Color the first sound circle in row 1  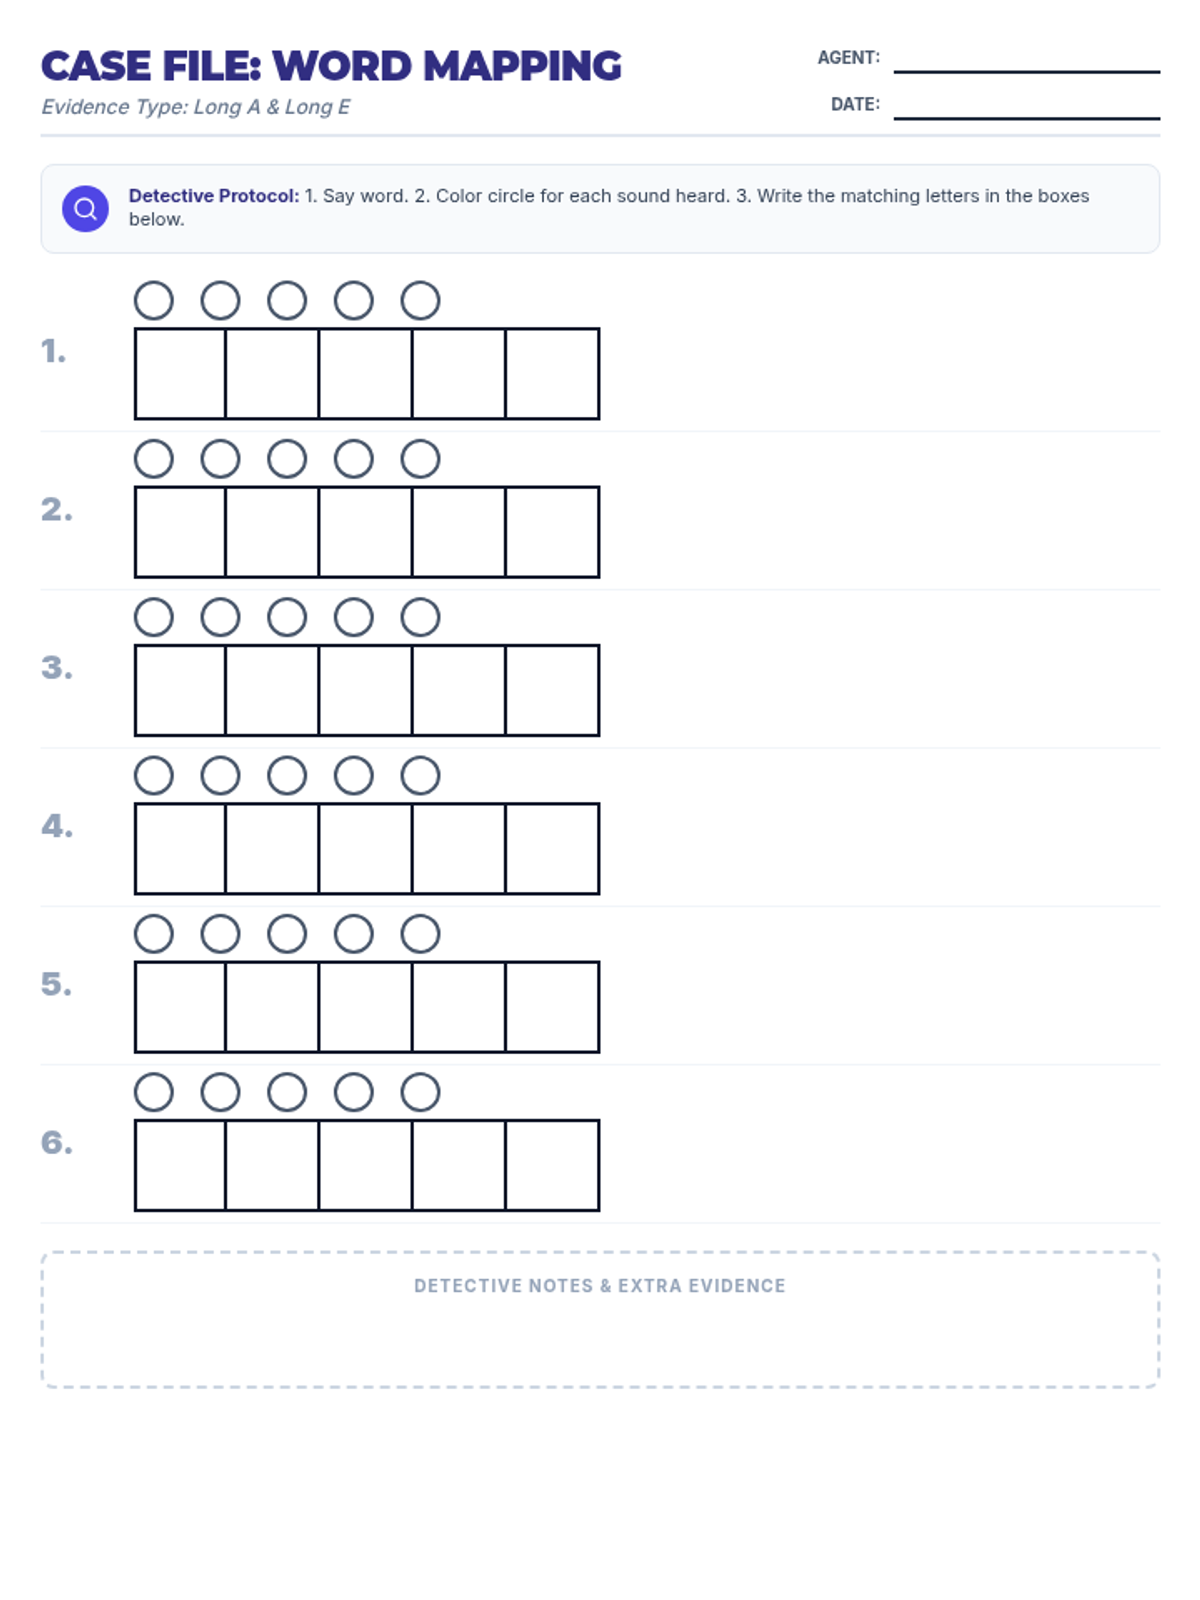click(154, 300)
